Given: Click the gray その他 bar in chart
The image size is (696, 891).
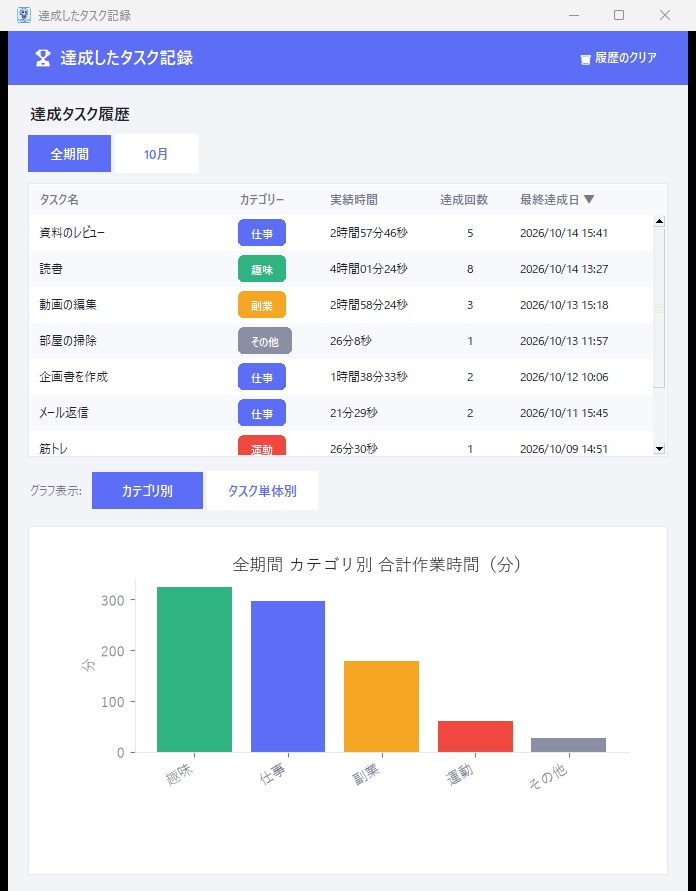Looking at the screenshot, I should (568, 745).
